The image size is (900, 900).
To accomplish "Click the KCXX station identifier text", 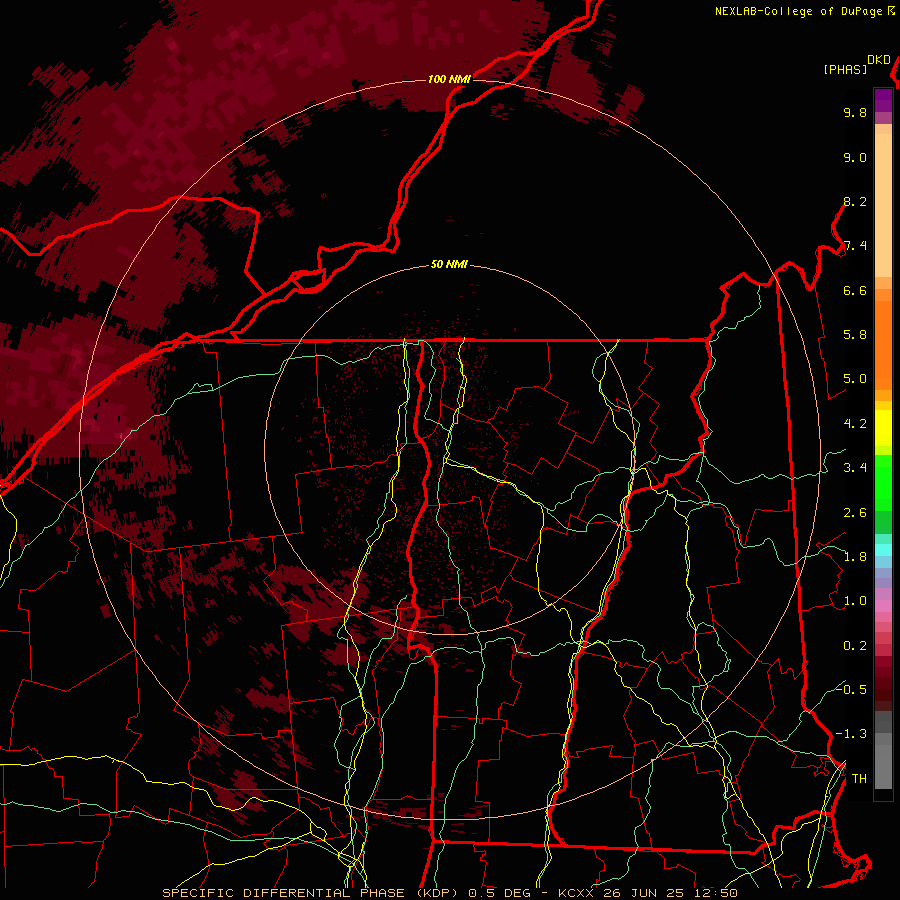I will 575,893.
